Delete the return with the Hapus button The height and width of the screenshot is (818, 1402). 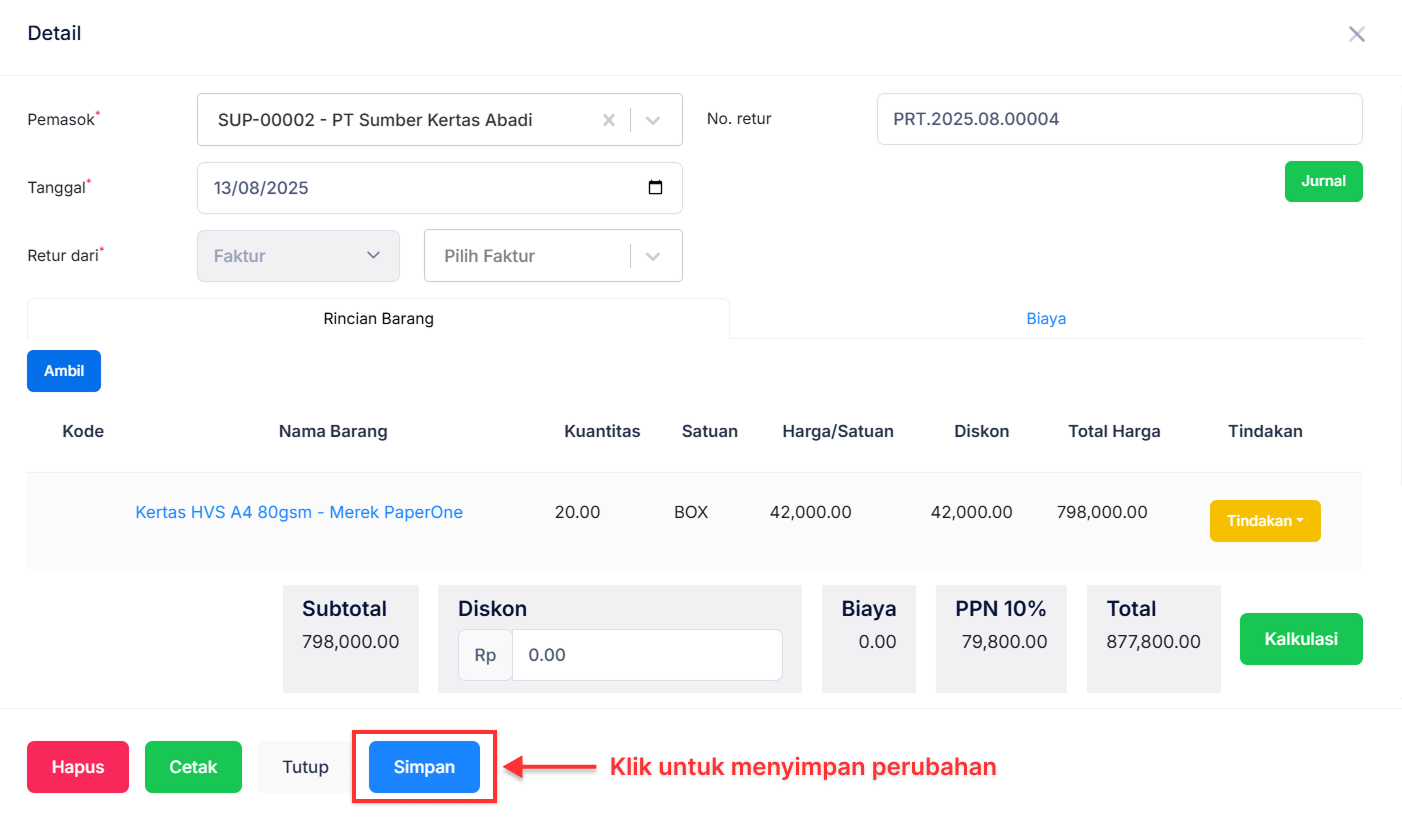pyautogui.click(x=77, y=766)
